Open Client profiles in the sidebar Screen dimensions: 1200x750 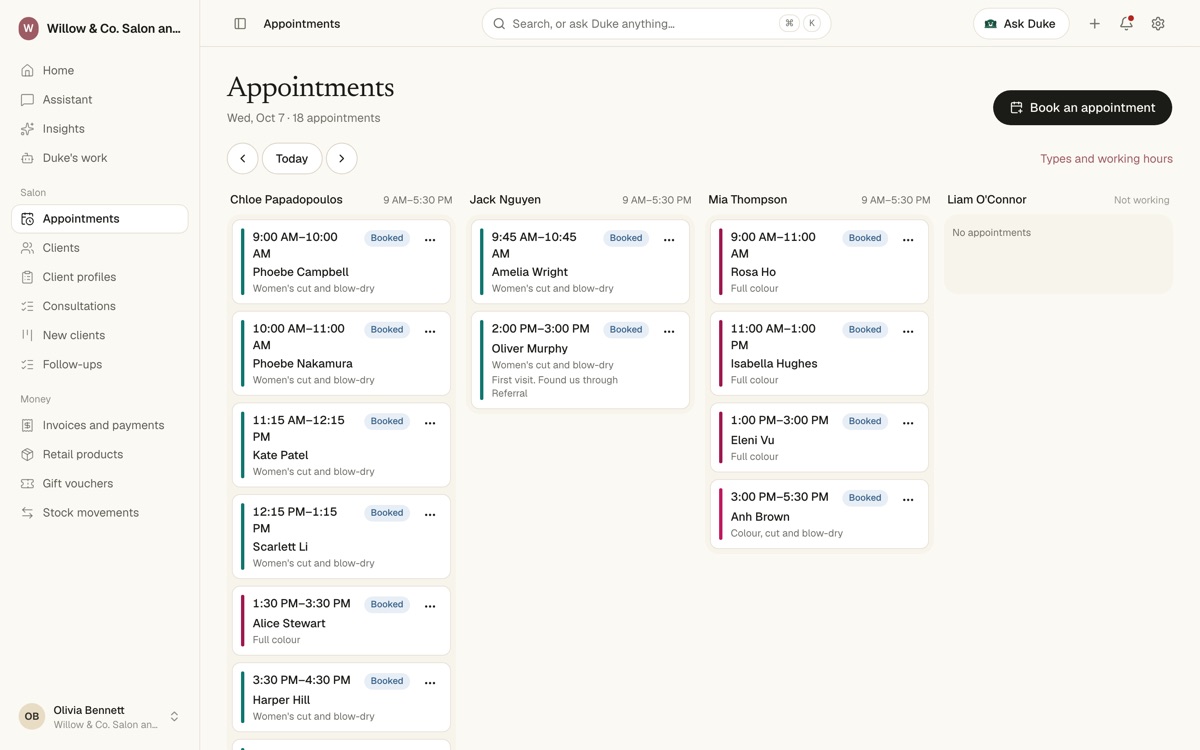pos(100,277)
